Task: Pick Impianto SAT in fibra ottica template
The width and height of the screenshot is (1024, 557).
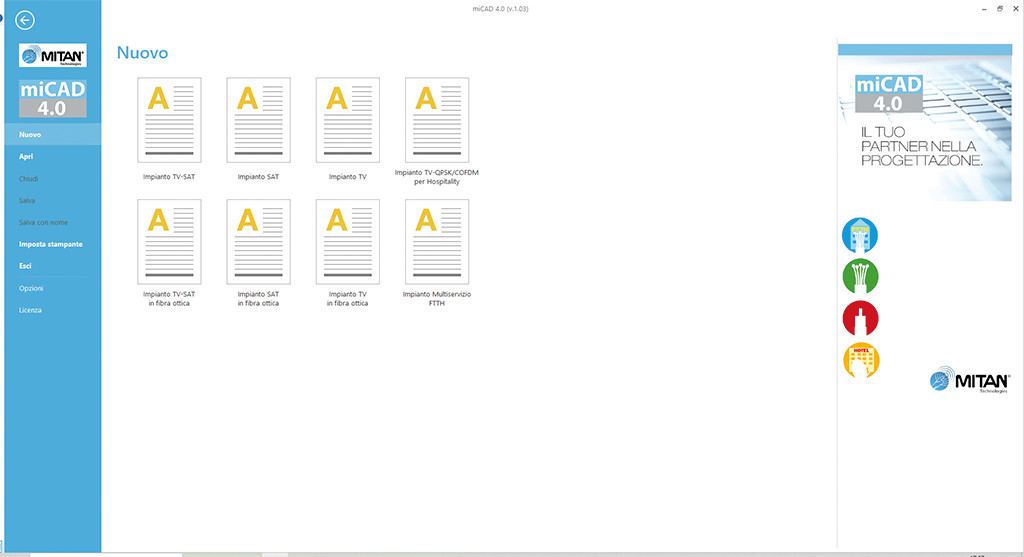Action: [259, 242]
